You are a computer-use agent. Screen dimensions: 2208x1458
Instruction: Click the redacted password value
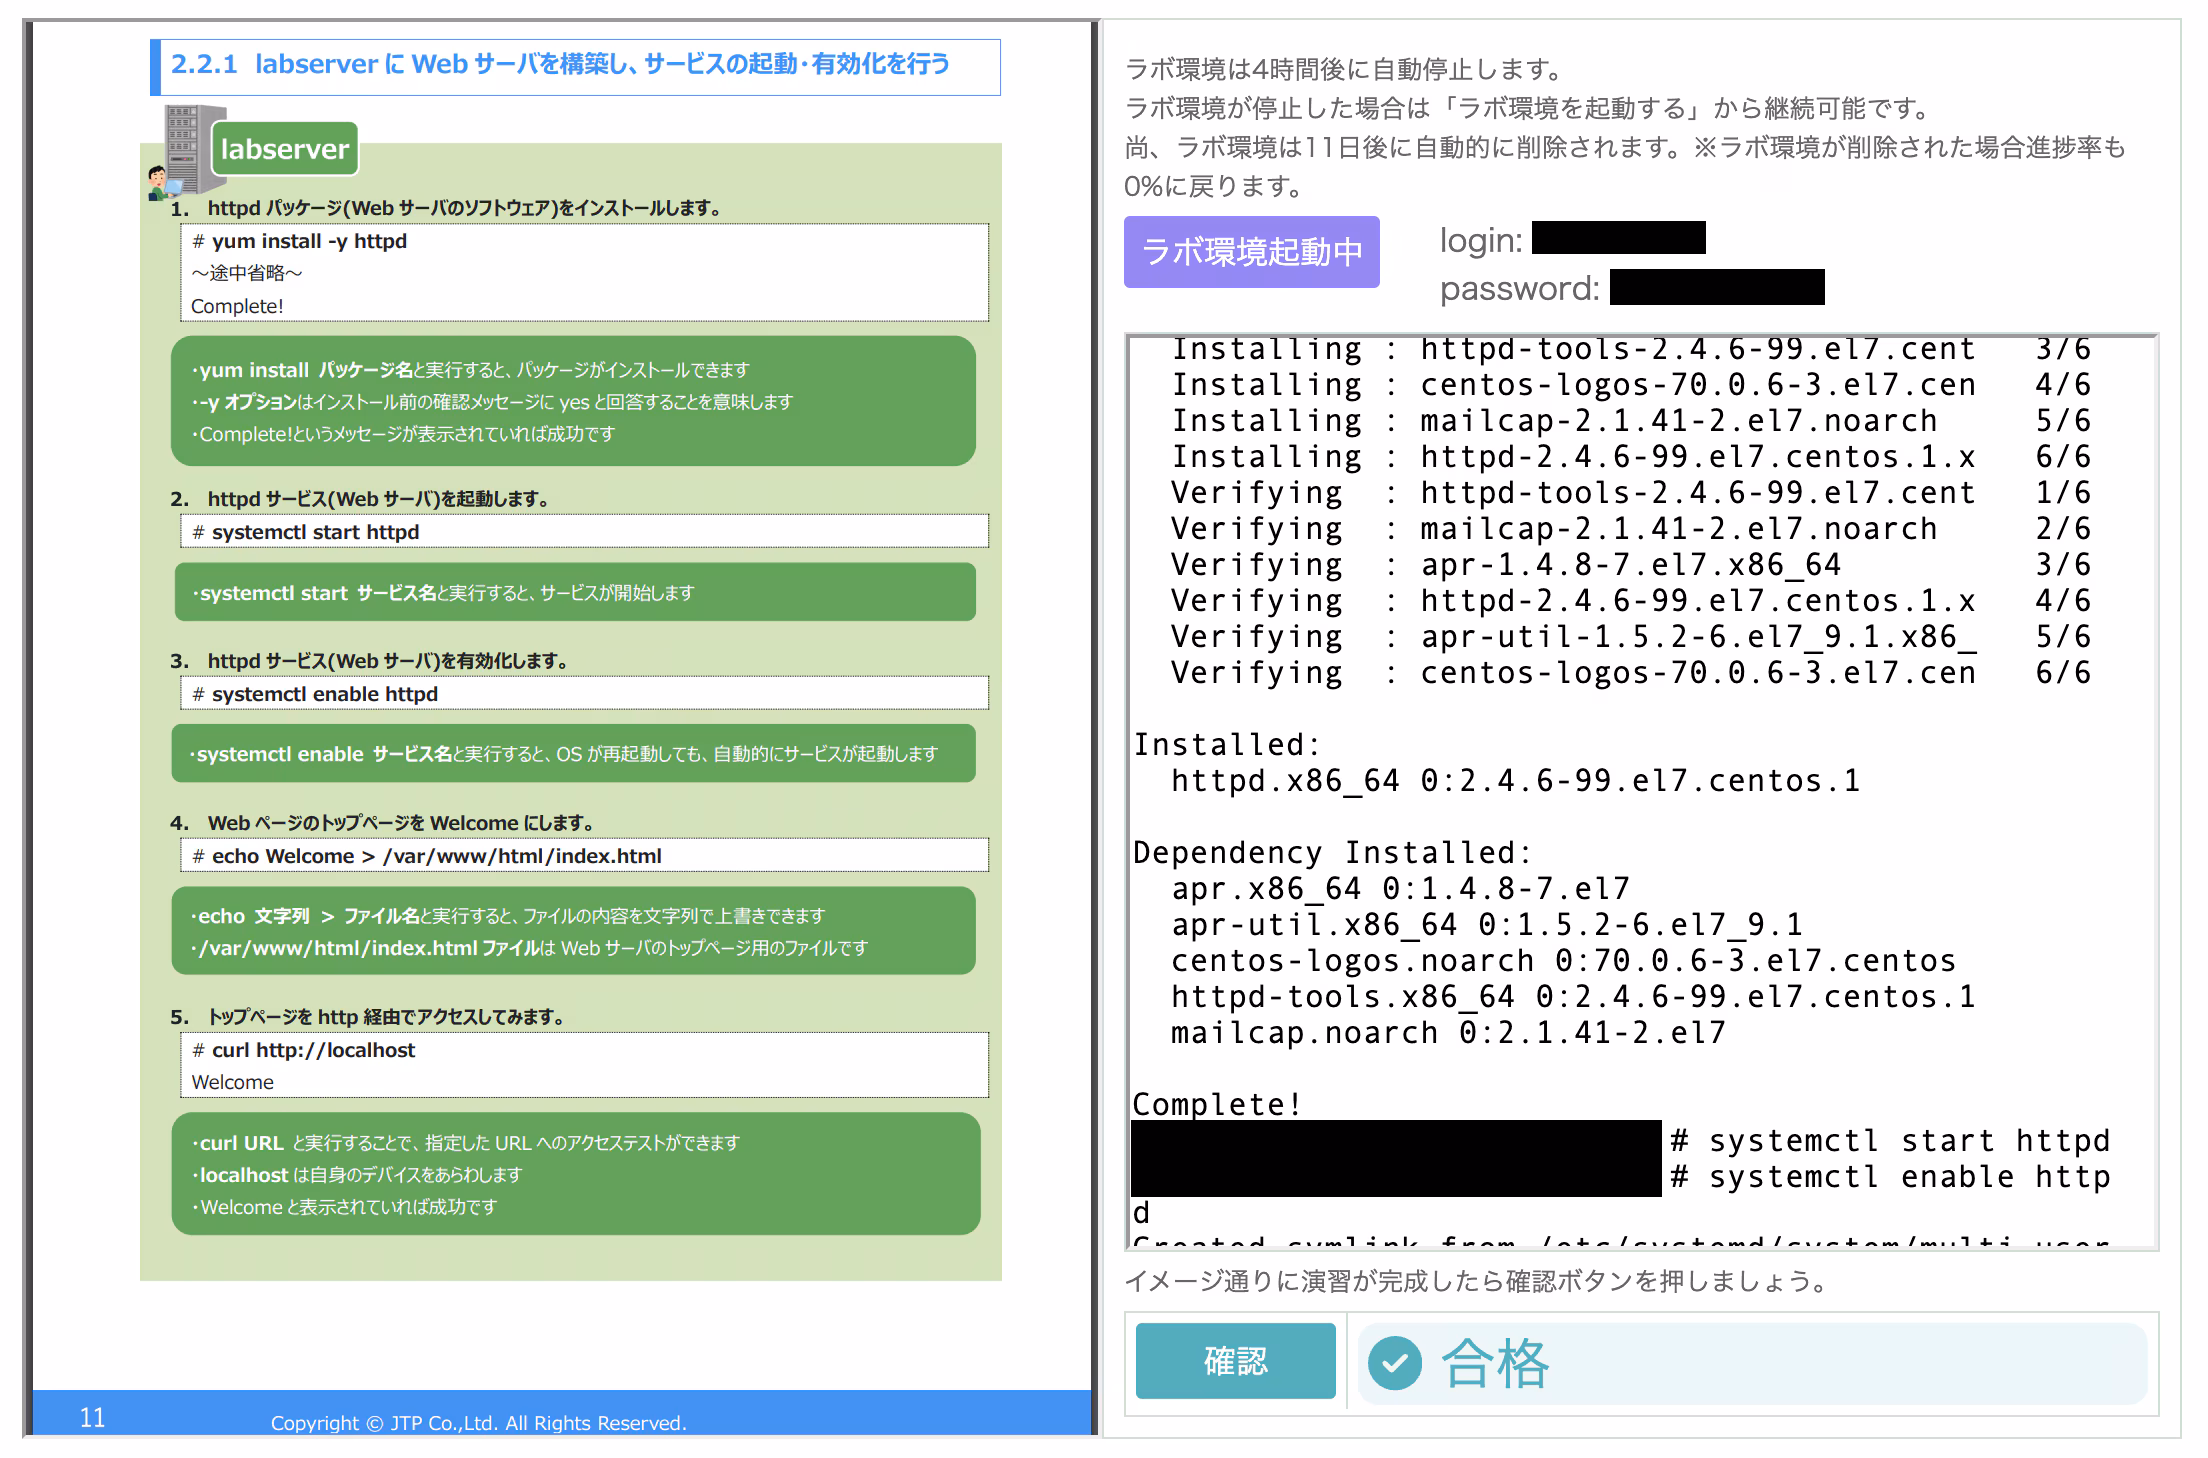1716,287
